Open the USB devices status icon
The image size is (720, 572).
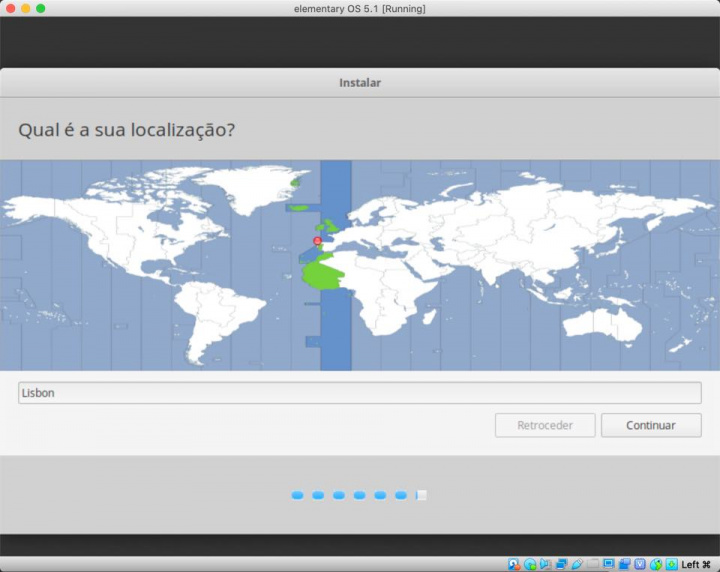click(x=577, y=564)
